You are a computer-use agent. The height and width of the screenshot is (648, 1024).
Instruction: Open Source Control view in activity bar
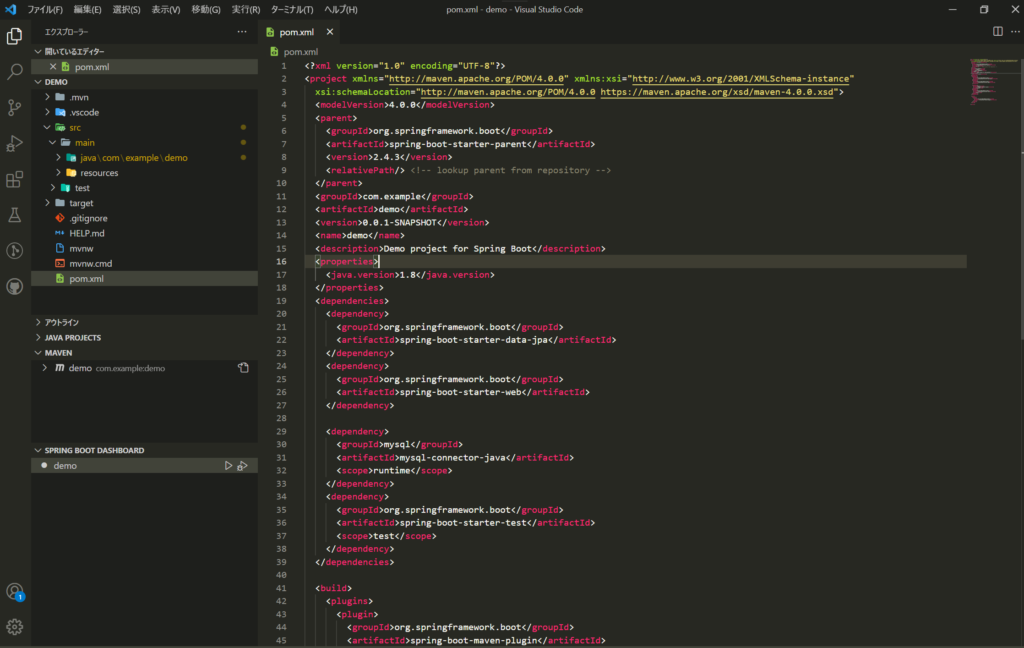(x=14, y=107)
